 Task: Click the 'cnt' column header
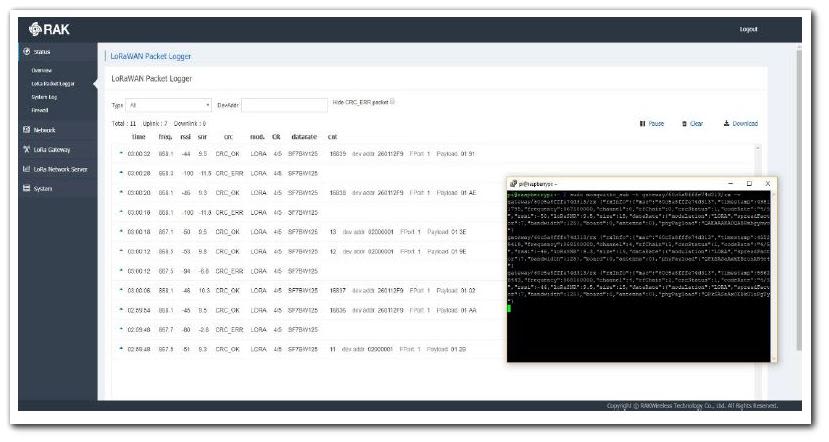coord(333,136)
